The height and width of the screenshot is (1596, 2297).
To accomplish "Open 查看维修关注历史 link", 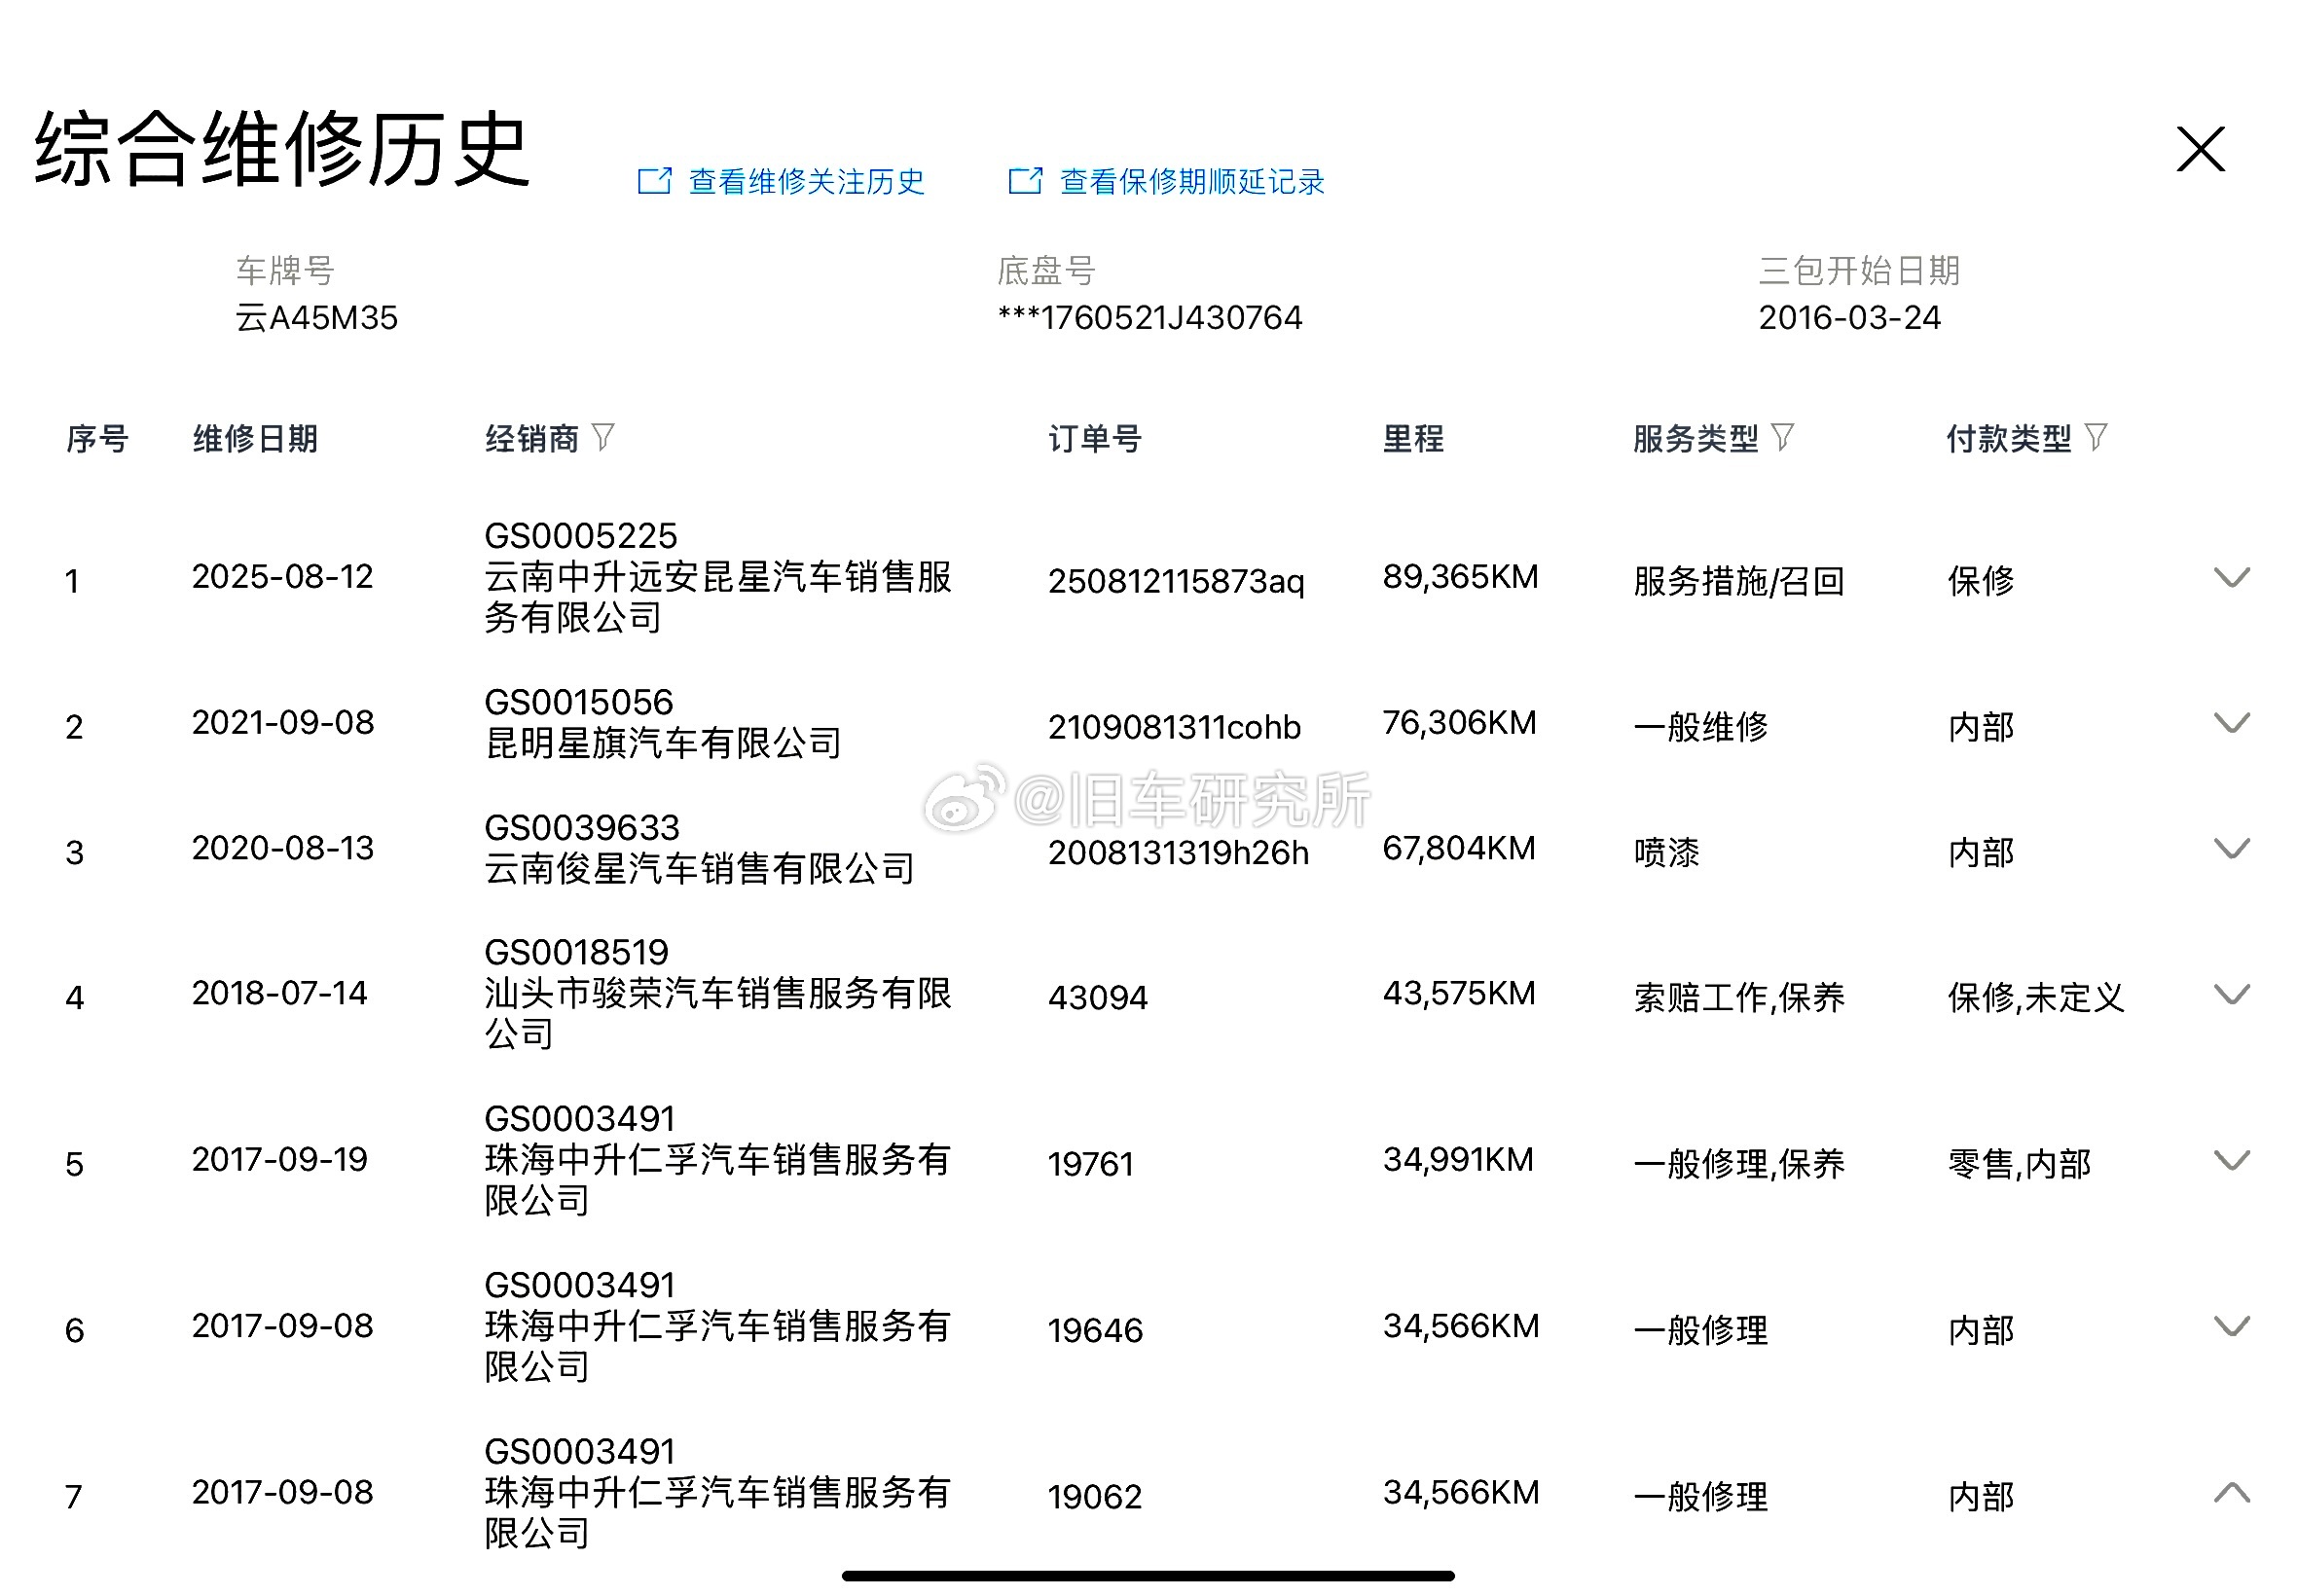I will point(806,182).
